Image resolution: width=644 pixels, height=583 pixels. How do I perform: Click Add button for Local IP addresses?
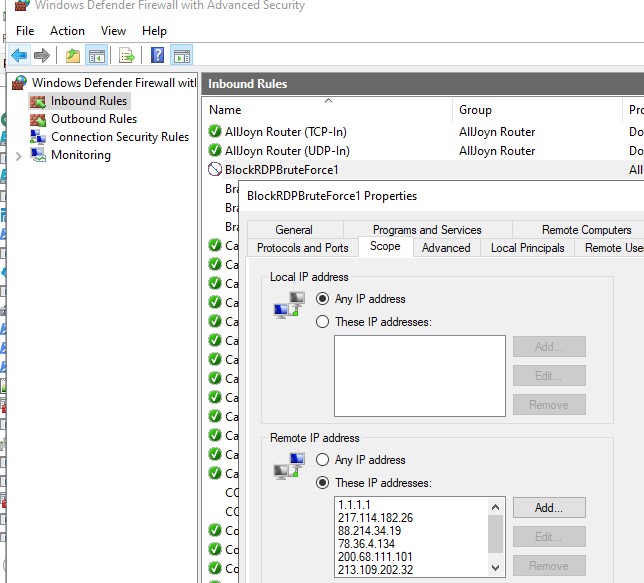549,347
